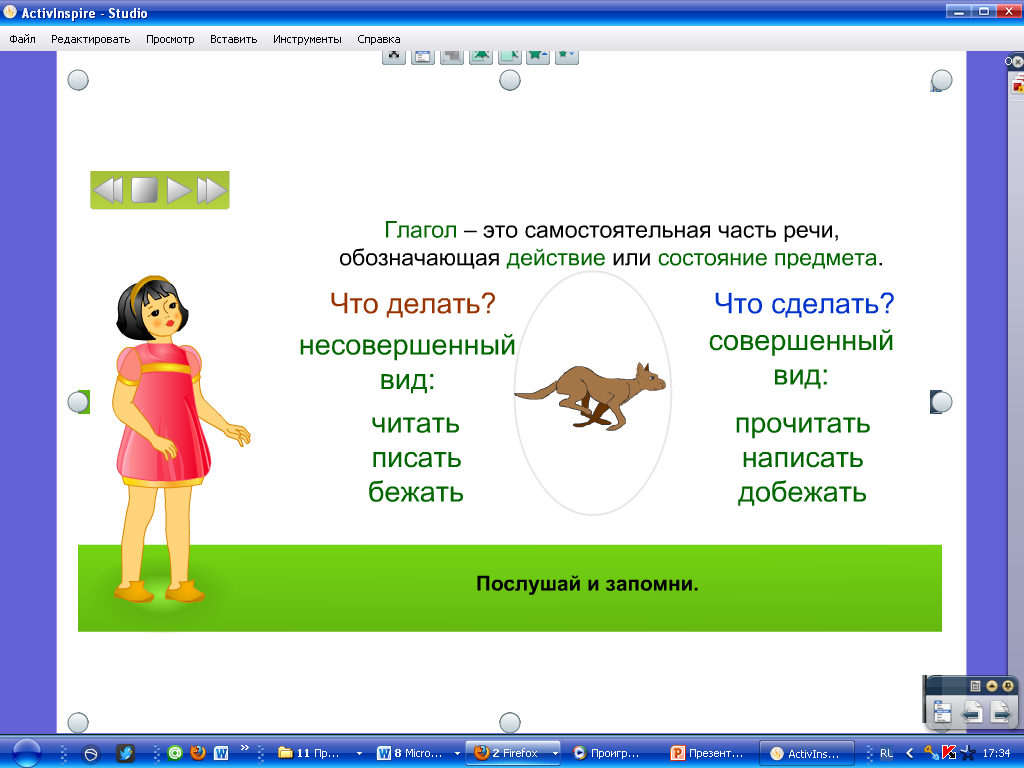Click the move/resize arrows icon in object toolbar
This screenshot has height=768, width=1024.
[x=394, y=56]
